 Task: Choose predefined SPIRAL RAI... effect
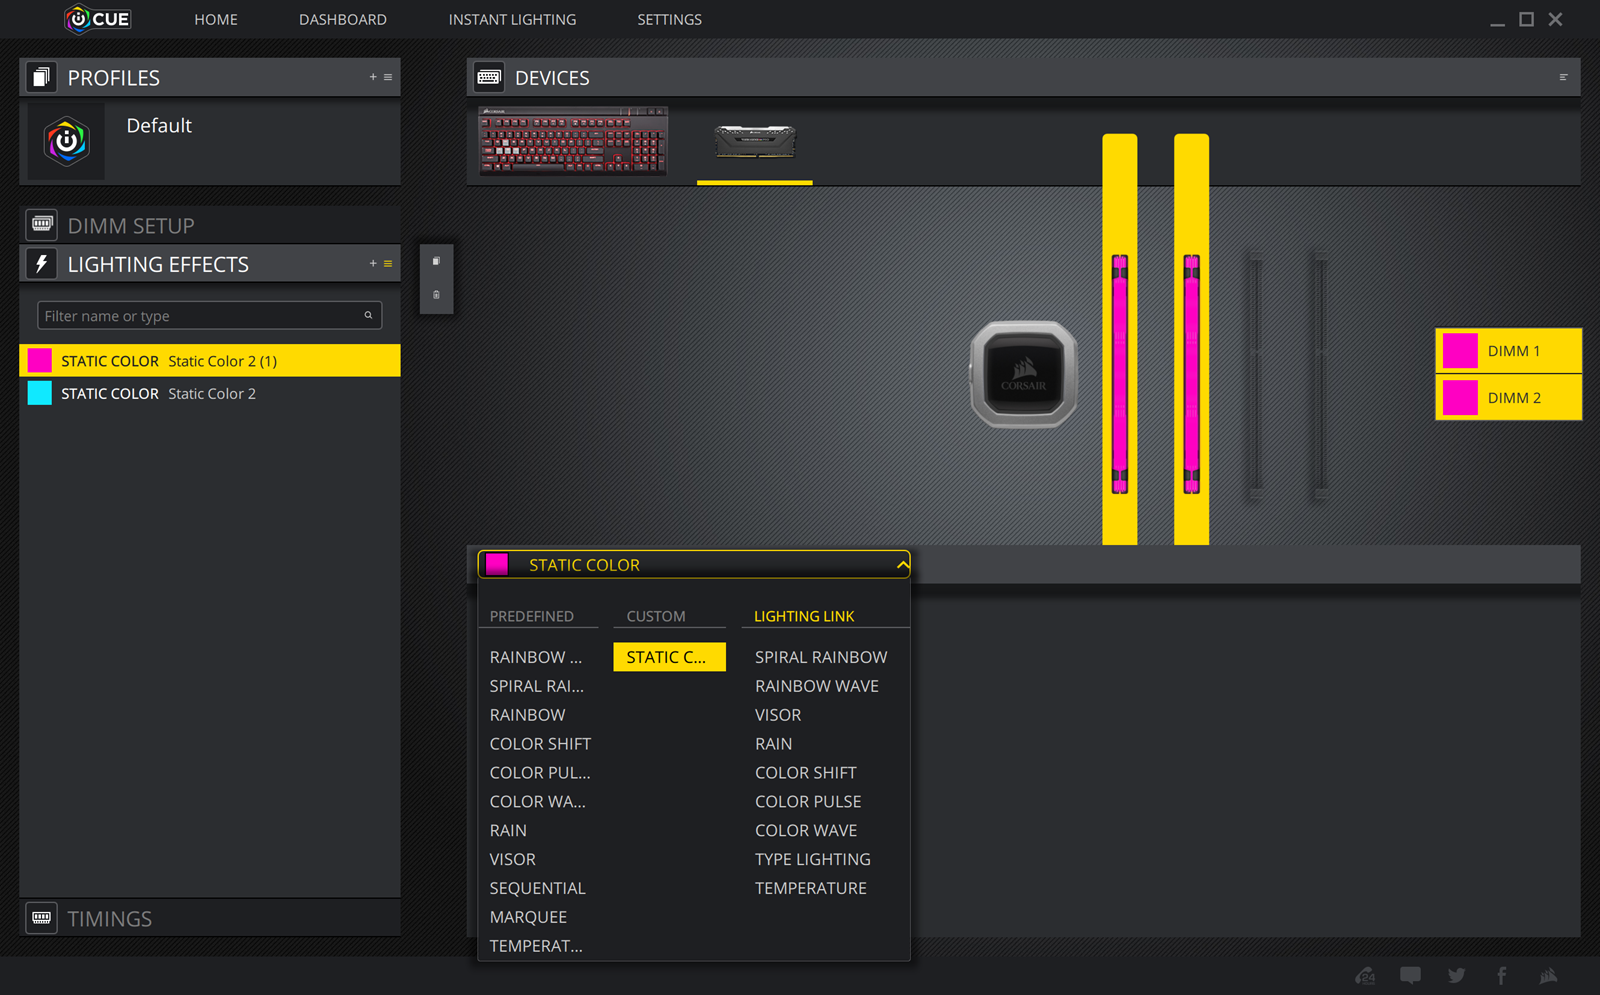(x=536, y=686)
